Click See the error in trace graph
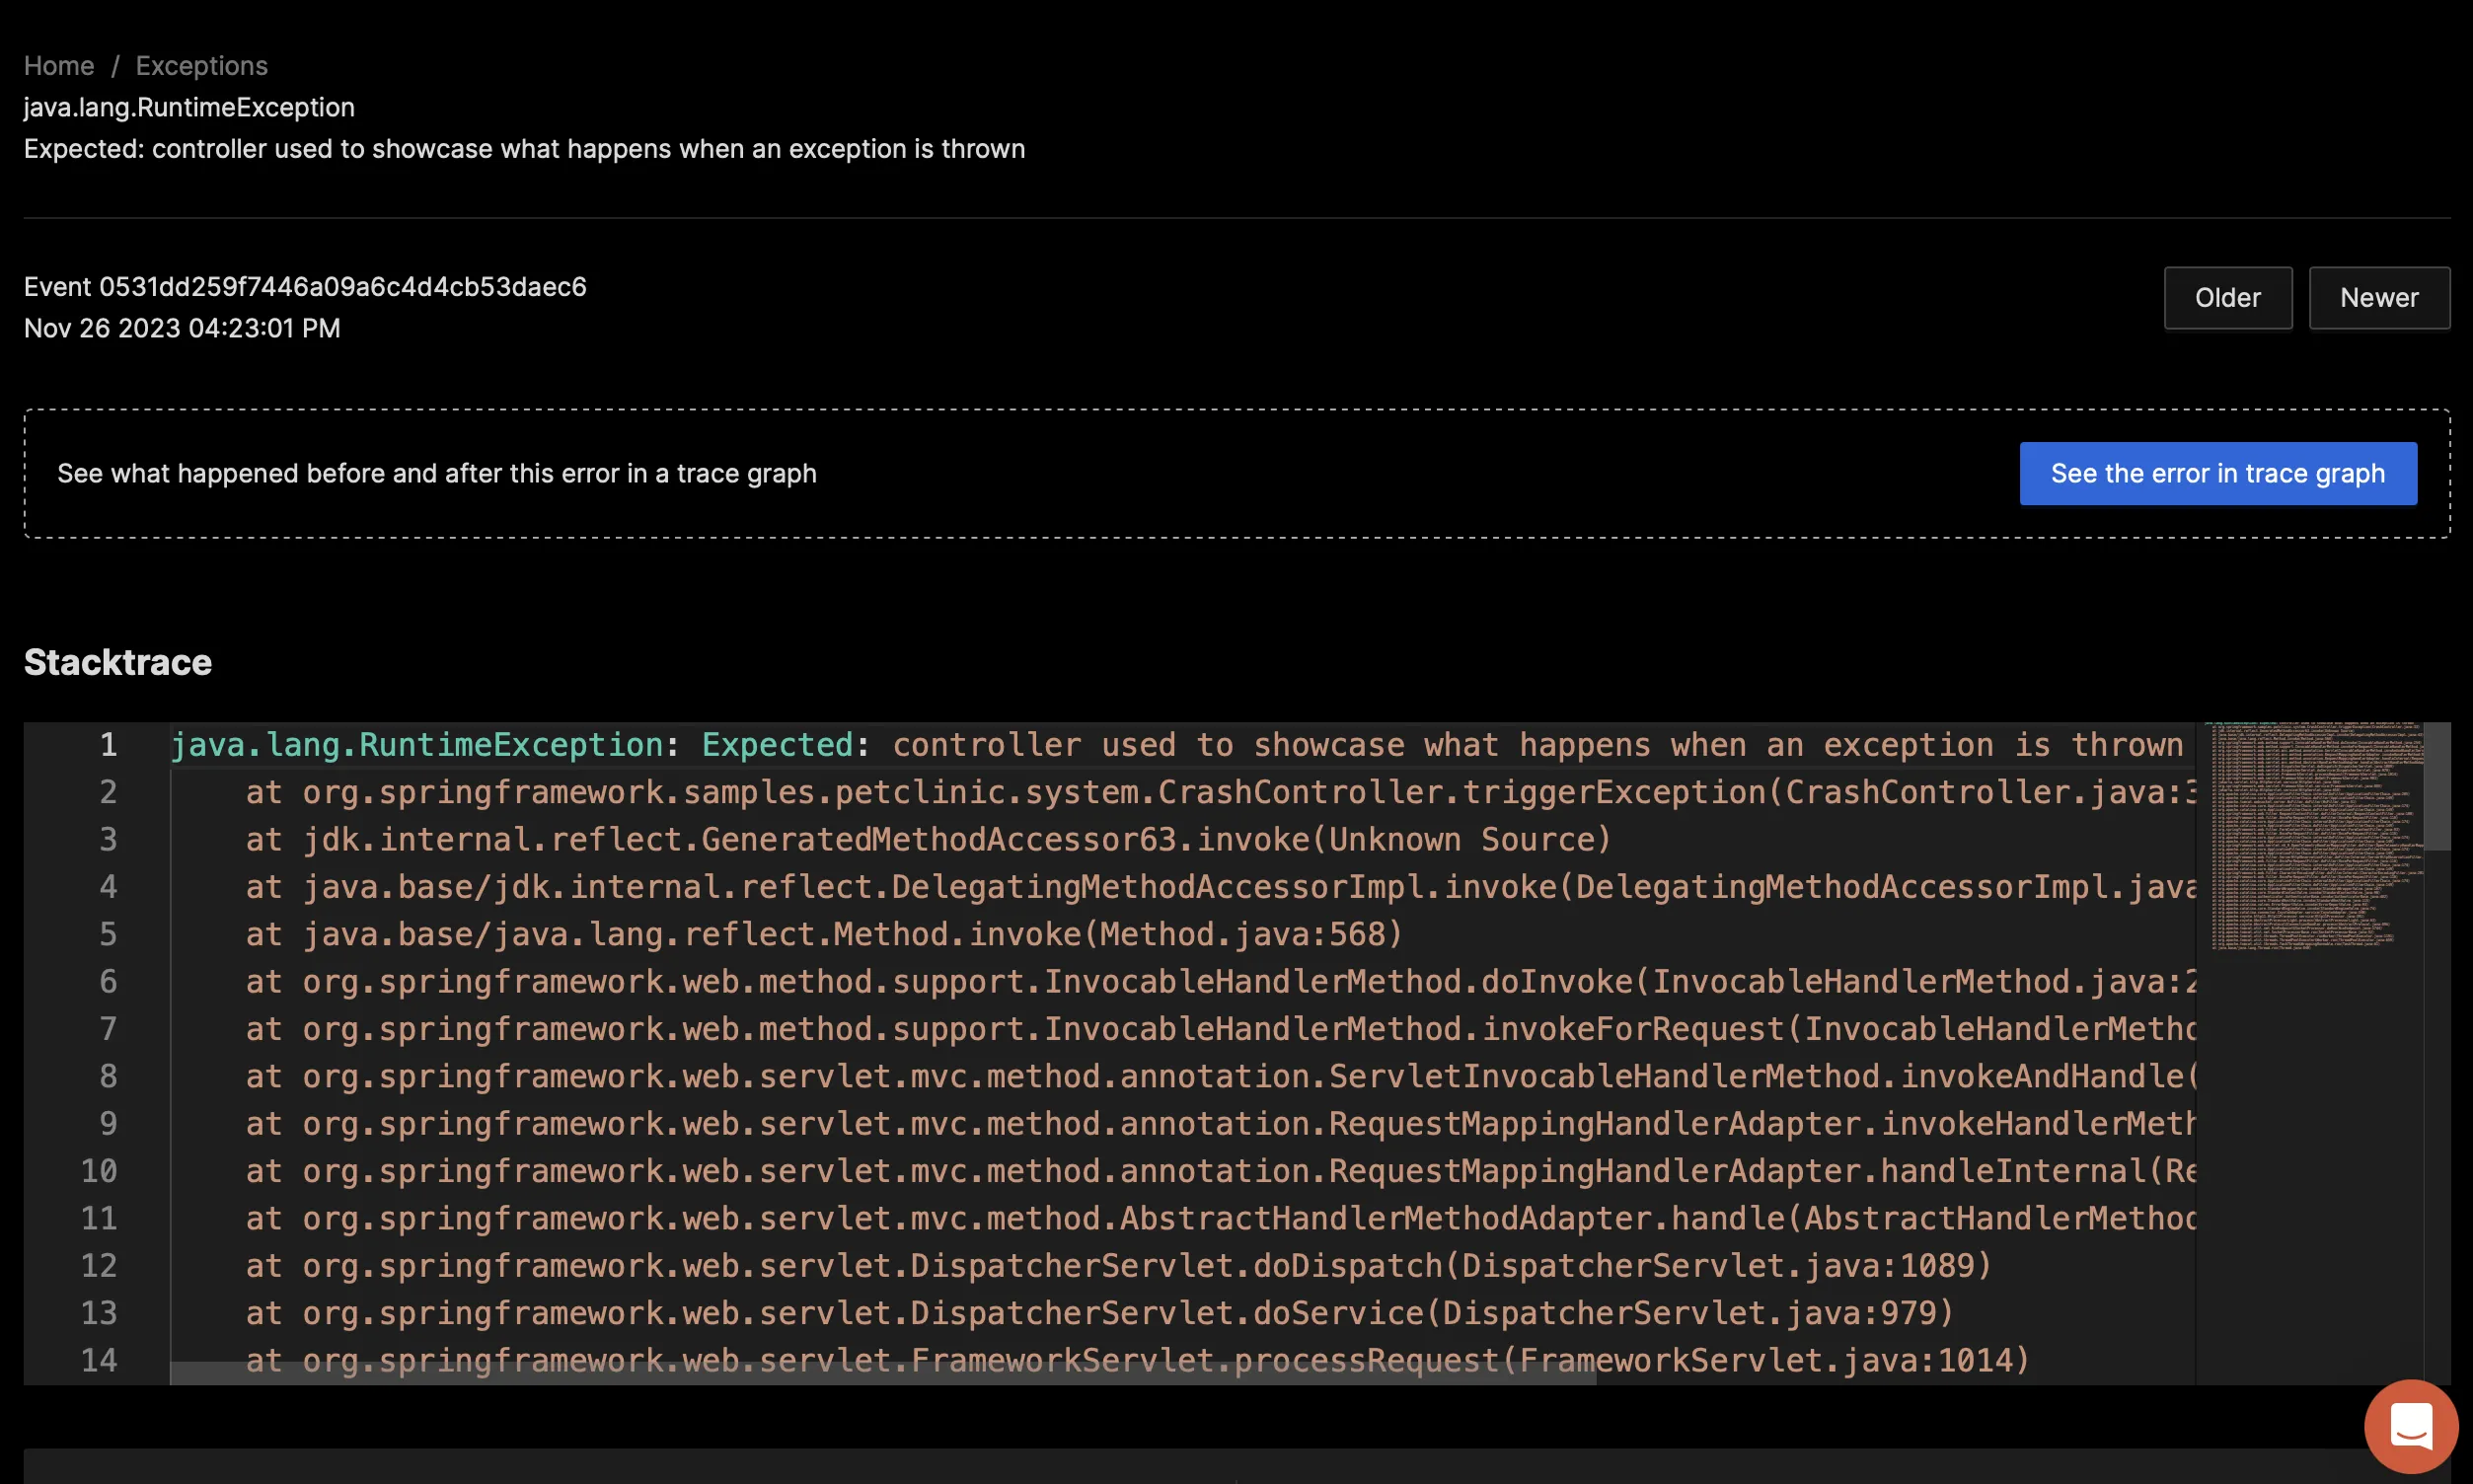This screenshot has height=1484, width=2473. pos(2218,474)
